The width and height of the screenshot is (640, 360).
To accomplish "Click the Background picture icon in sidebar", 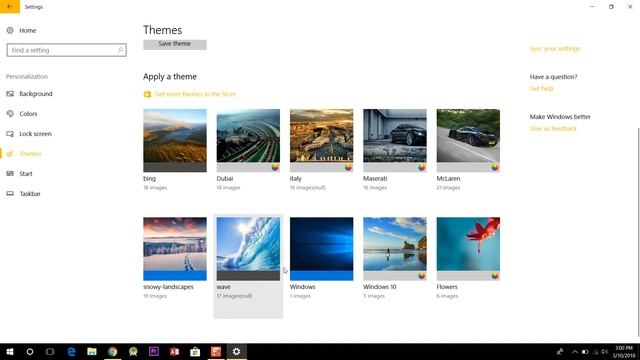I will 10,94.
